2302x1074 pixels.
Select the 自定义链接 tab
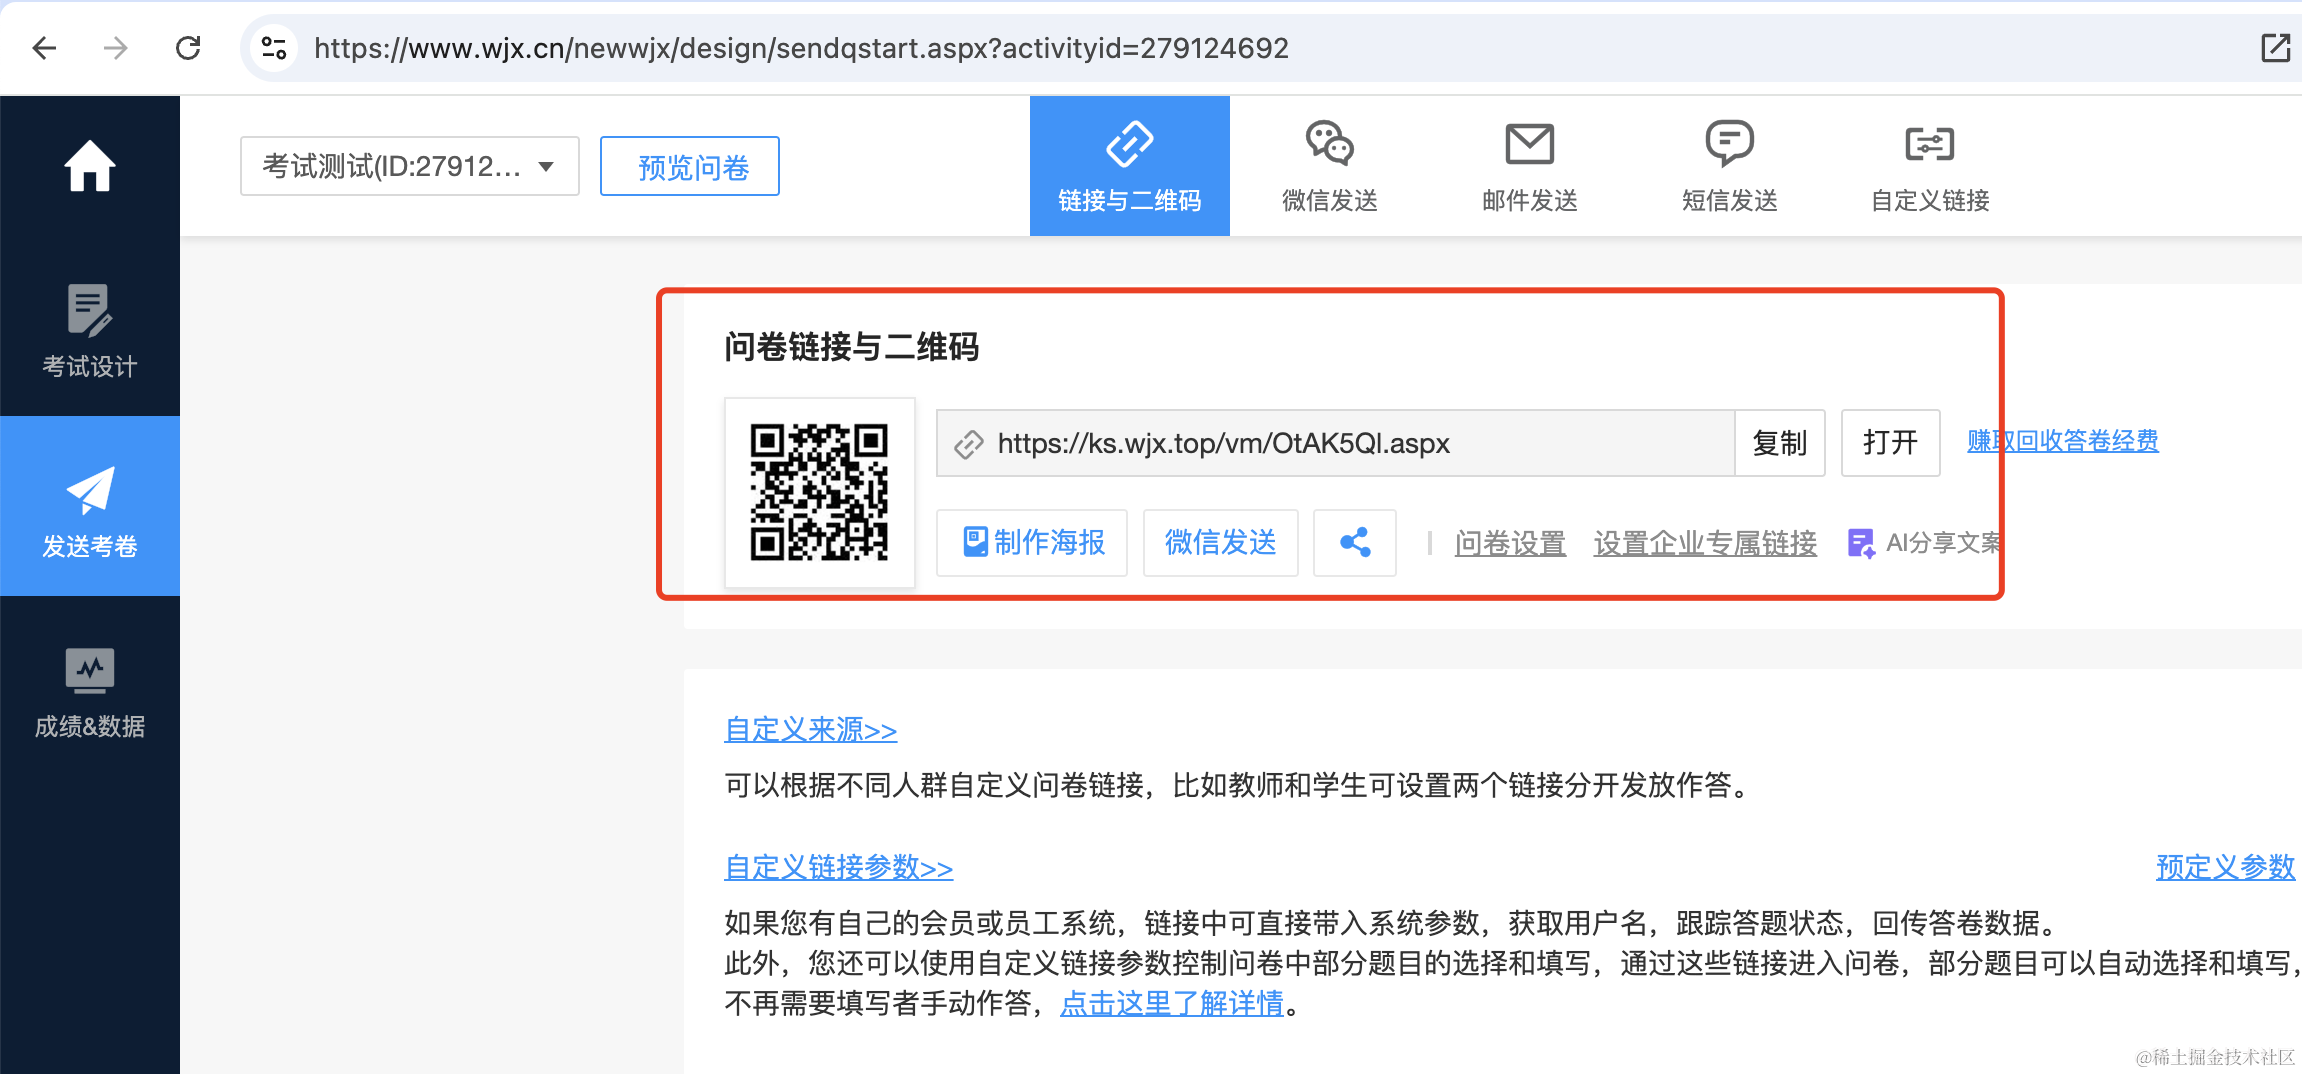pyautogui.click(x=1929, y=166)
